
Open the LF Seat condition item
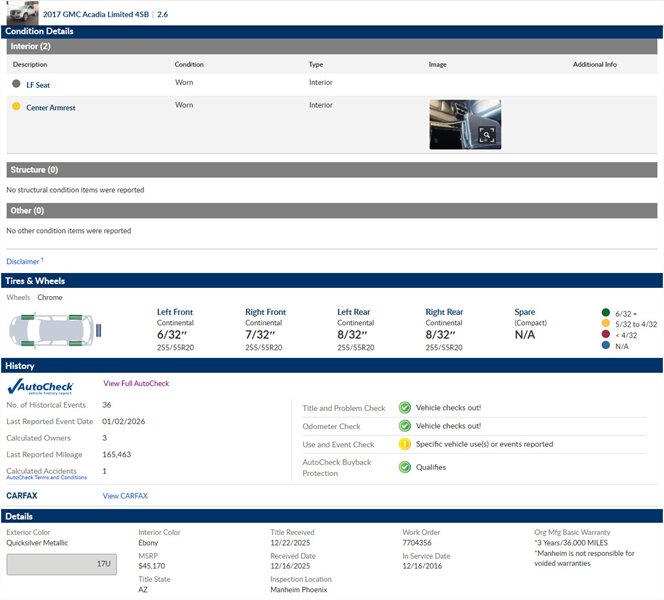coord(38,85)
